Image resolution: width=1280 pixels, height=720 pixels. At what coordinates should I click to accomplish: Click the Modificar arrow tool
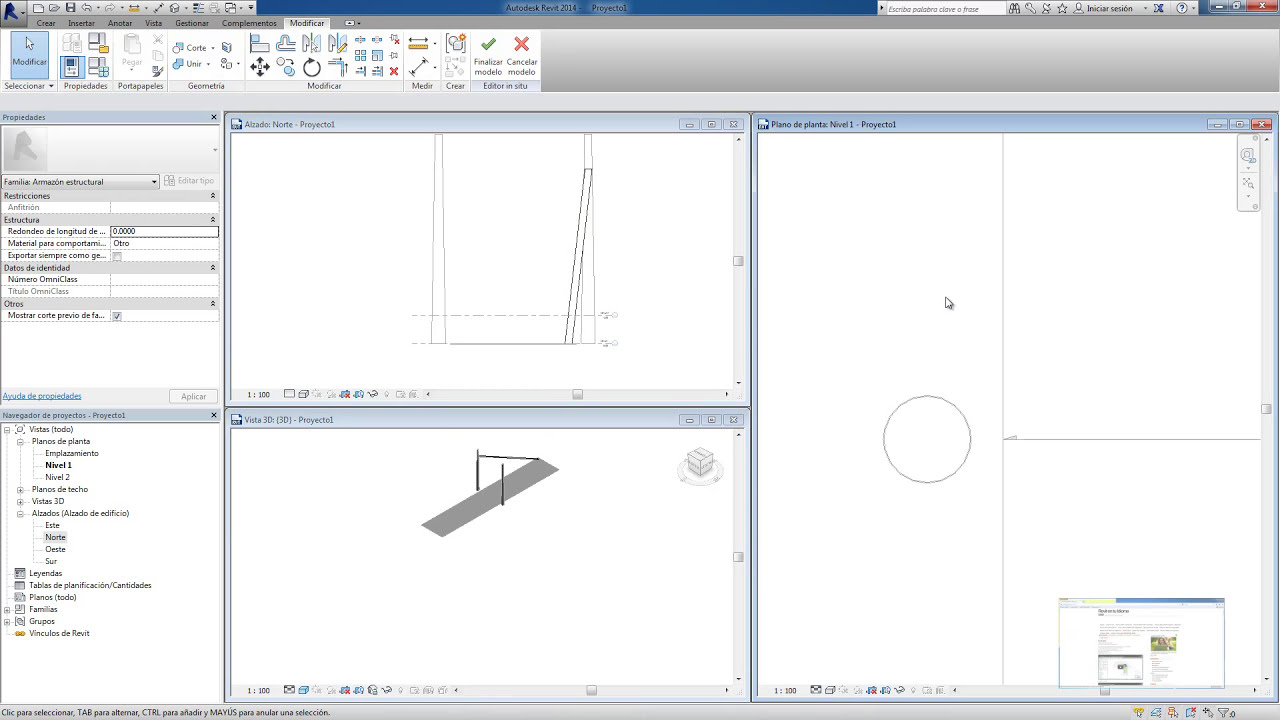pos(29,54)
